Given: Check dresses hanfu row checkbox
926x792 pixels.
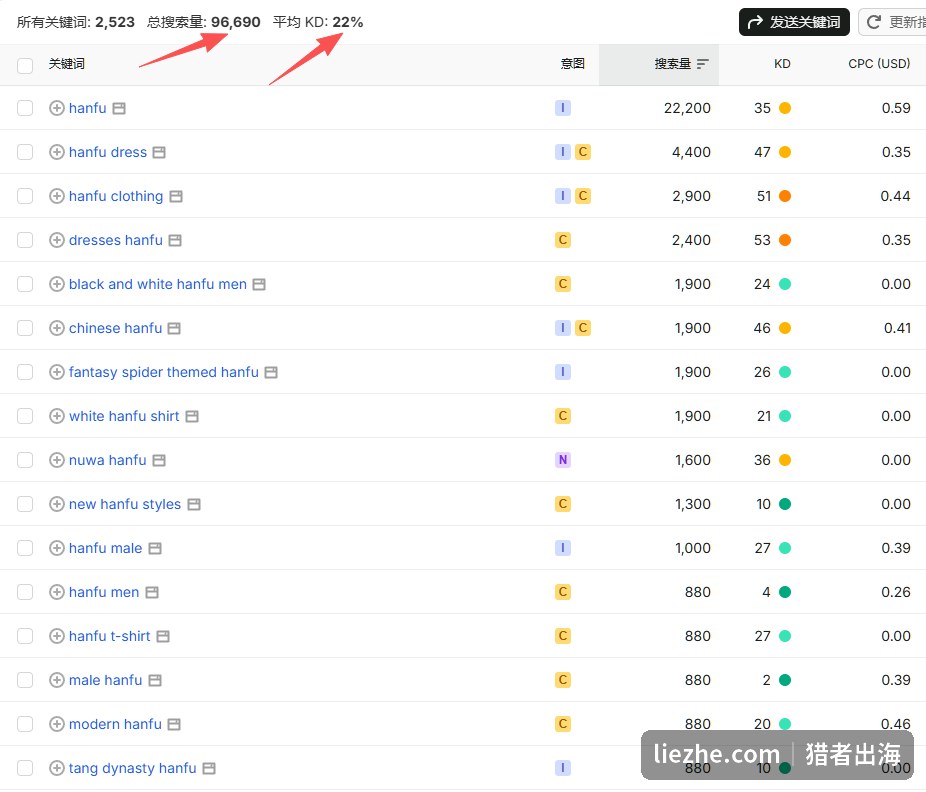Looking at the screenshot, I should tap(25, 240).
